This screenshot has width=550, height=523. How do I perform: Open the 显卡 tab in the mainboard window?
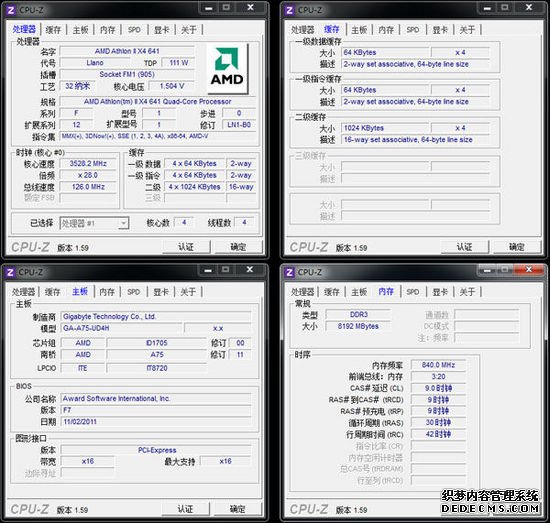(x=161, y=292)
